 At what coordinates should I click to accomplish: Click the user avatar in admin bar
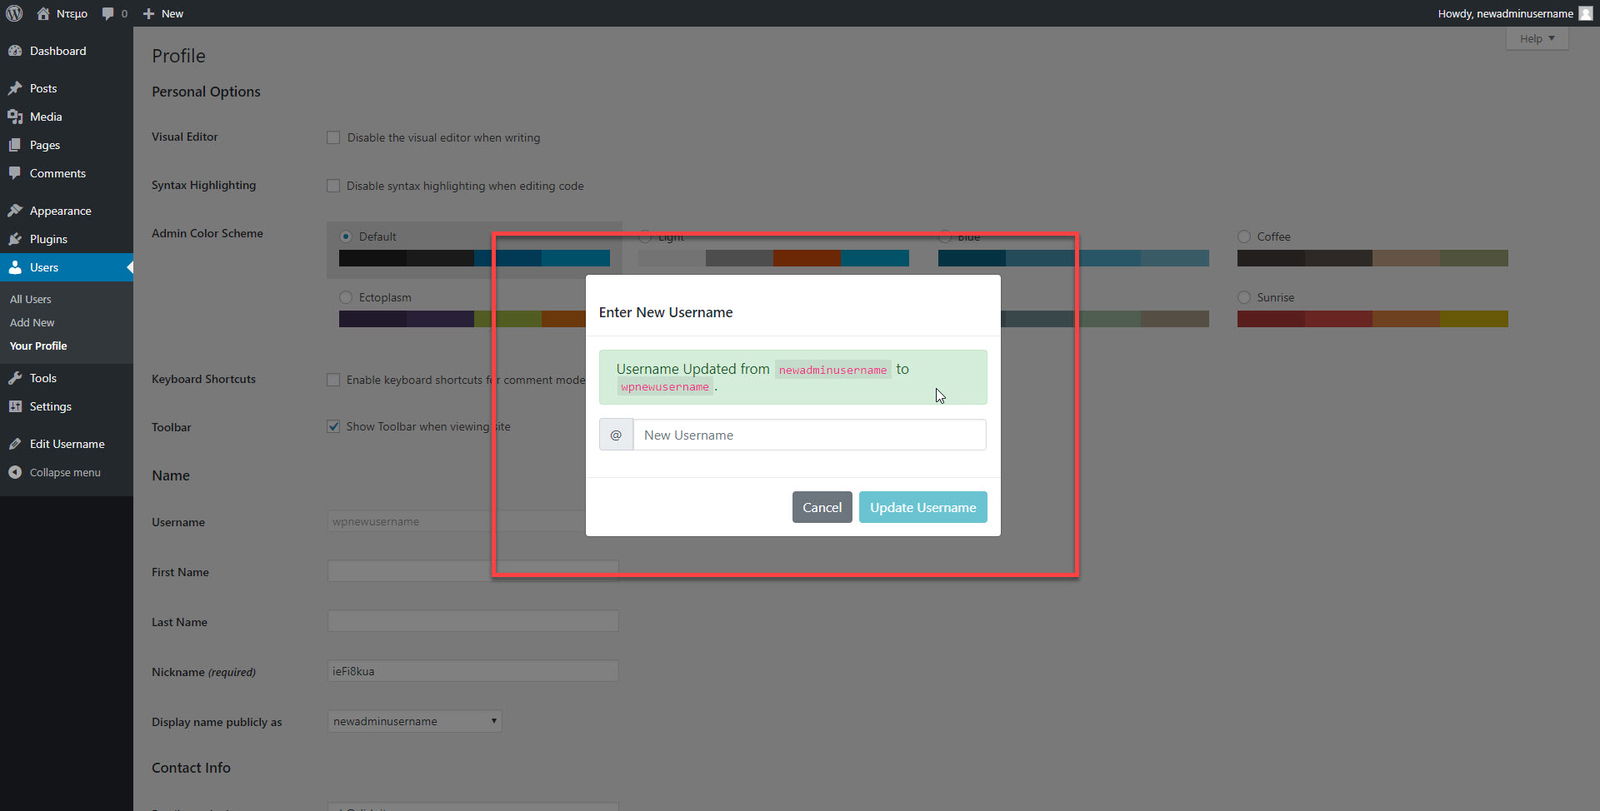click(x=1585, y=13)
